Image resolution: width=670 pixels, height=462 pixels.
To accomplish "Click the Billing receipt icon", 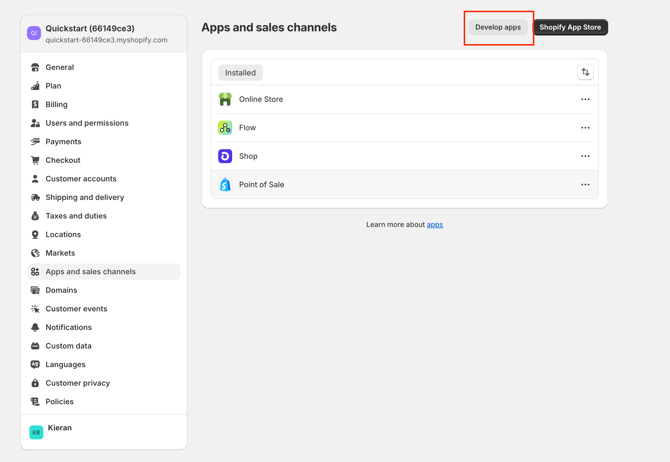I will click(35, 105).
